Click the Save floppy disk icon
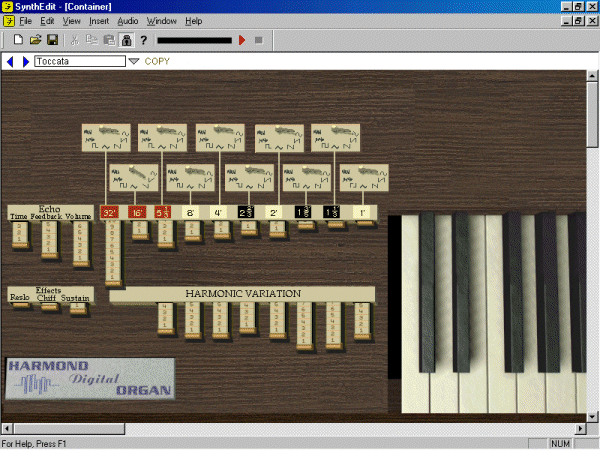Image resolution: width=600 pixels, height=450 pixels. tap(52, 40)
